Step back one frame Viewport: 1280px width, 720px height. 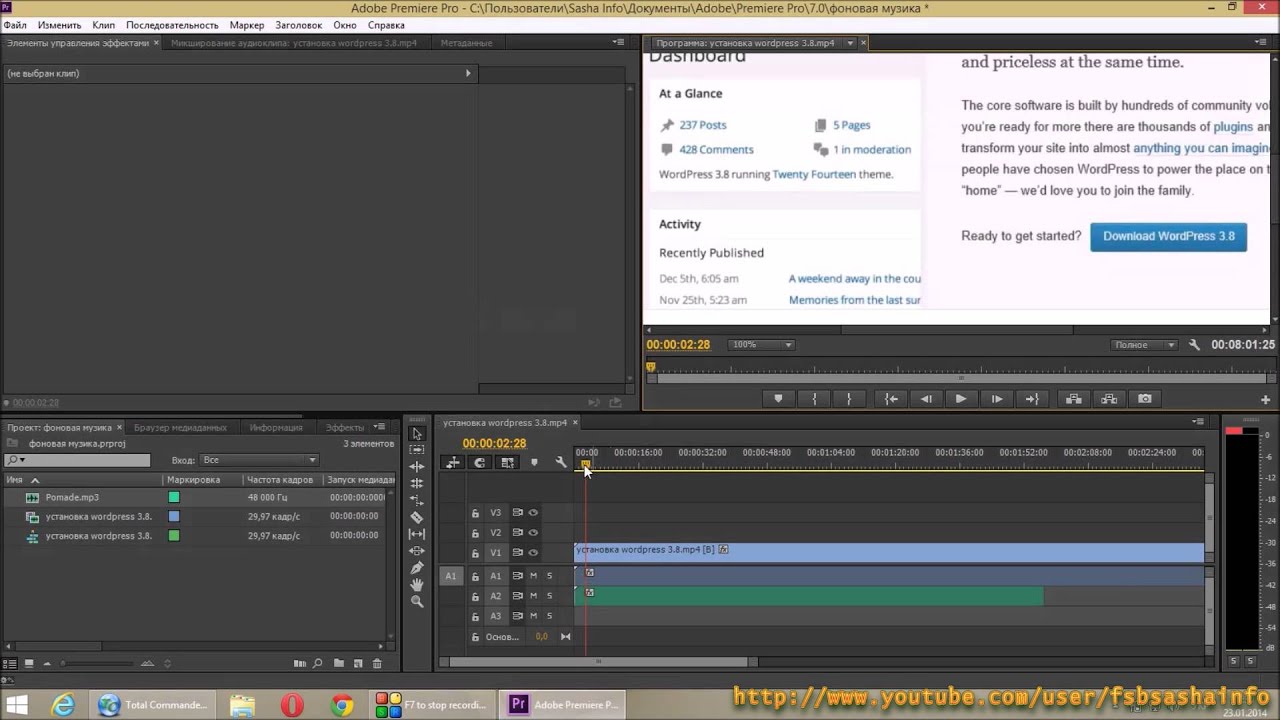coord(926,399)
